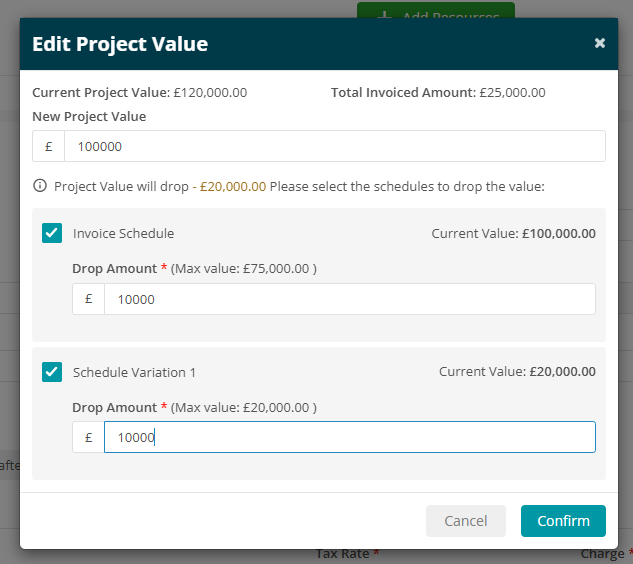The image size is (633, 564).
Task: Cancel the project value edit
Action: 465,521
